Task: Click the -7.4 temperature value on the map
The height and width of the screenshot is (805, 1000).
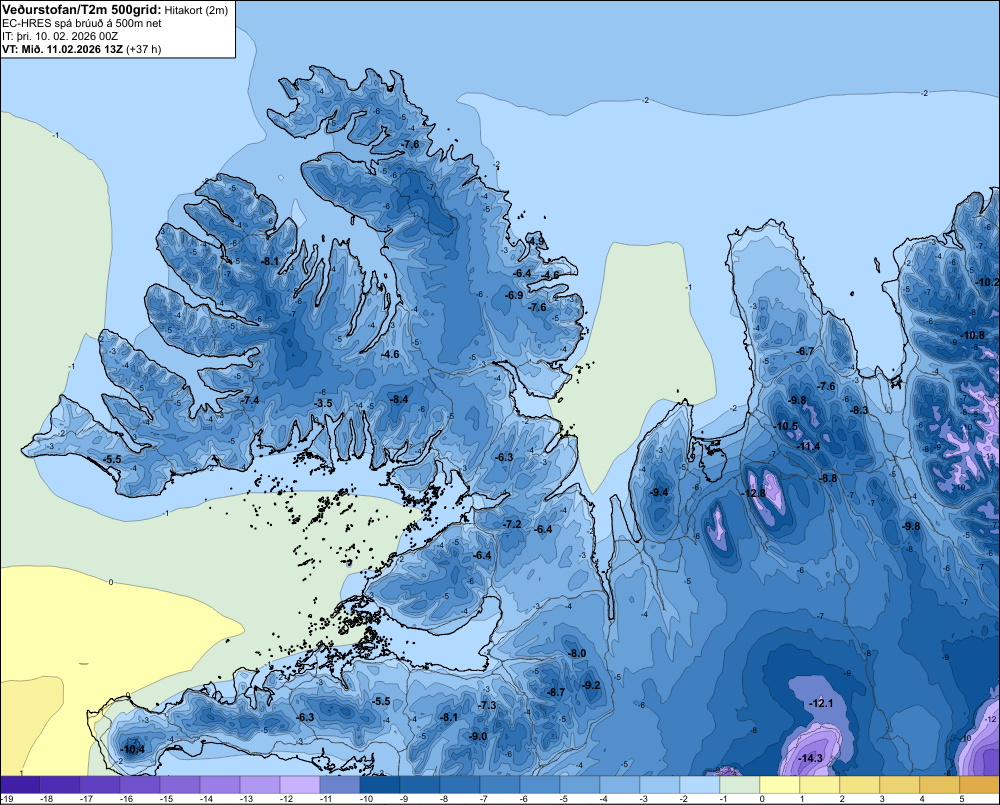Action: pos(250,401)
